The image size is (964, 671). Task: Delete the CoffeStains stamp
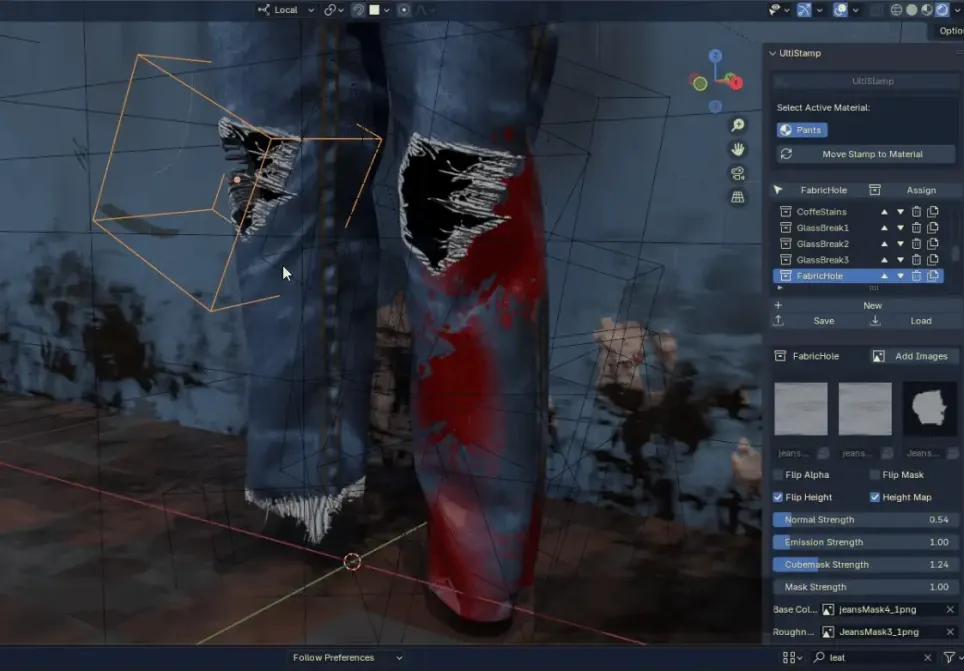pyautogui.click(x=916, y=212)
